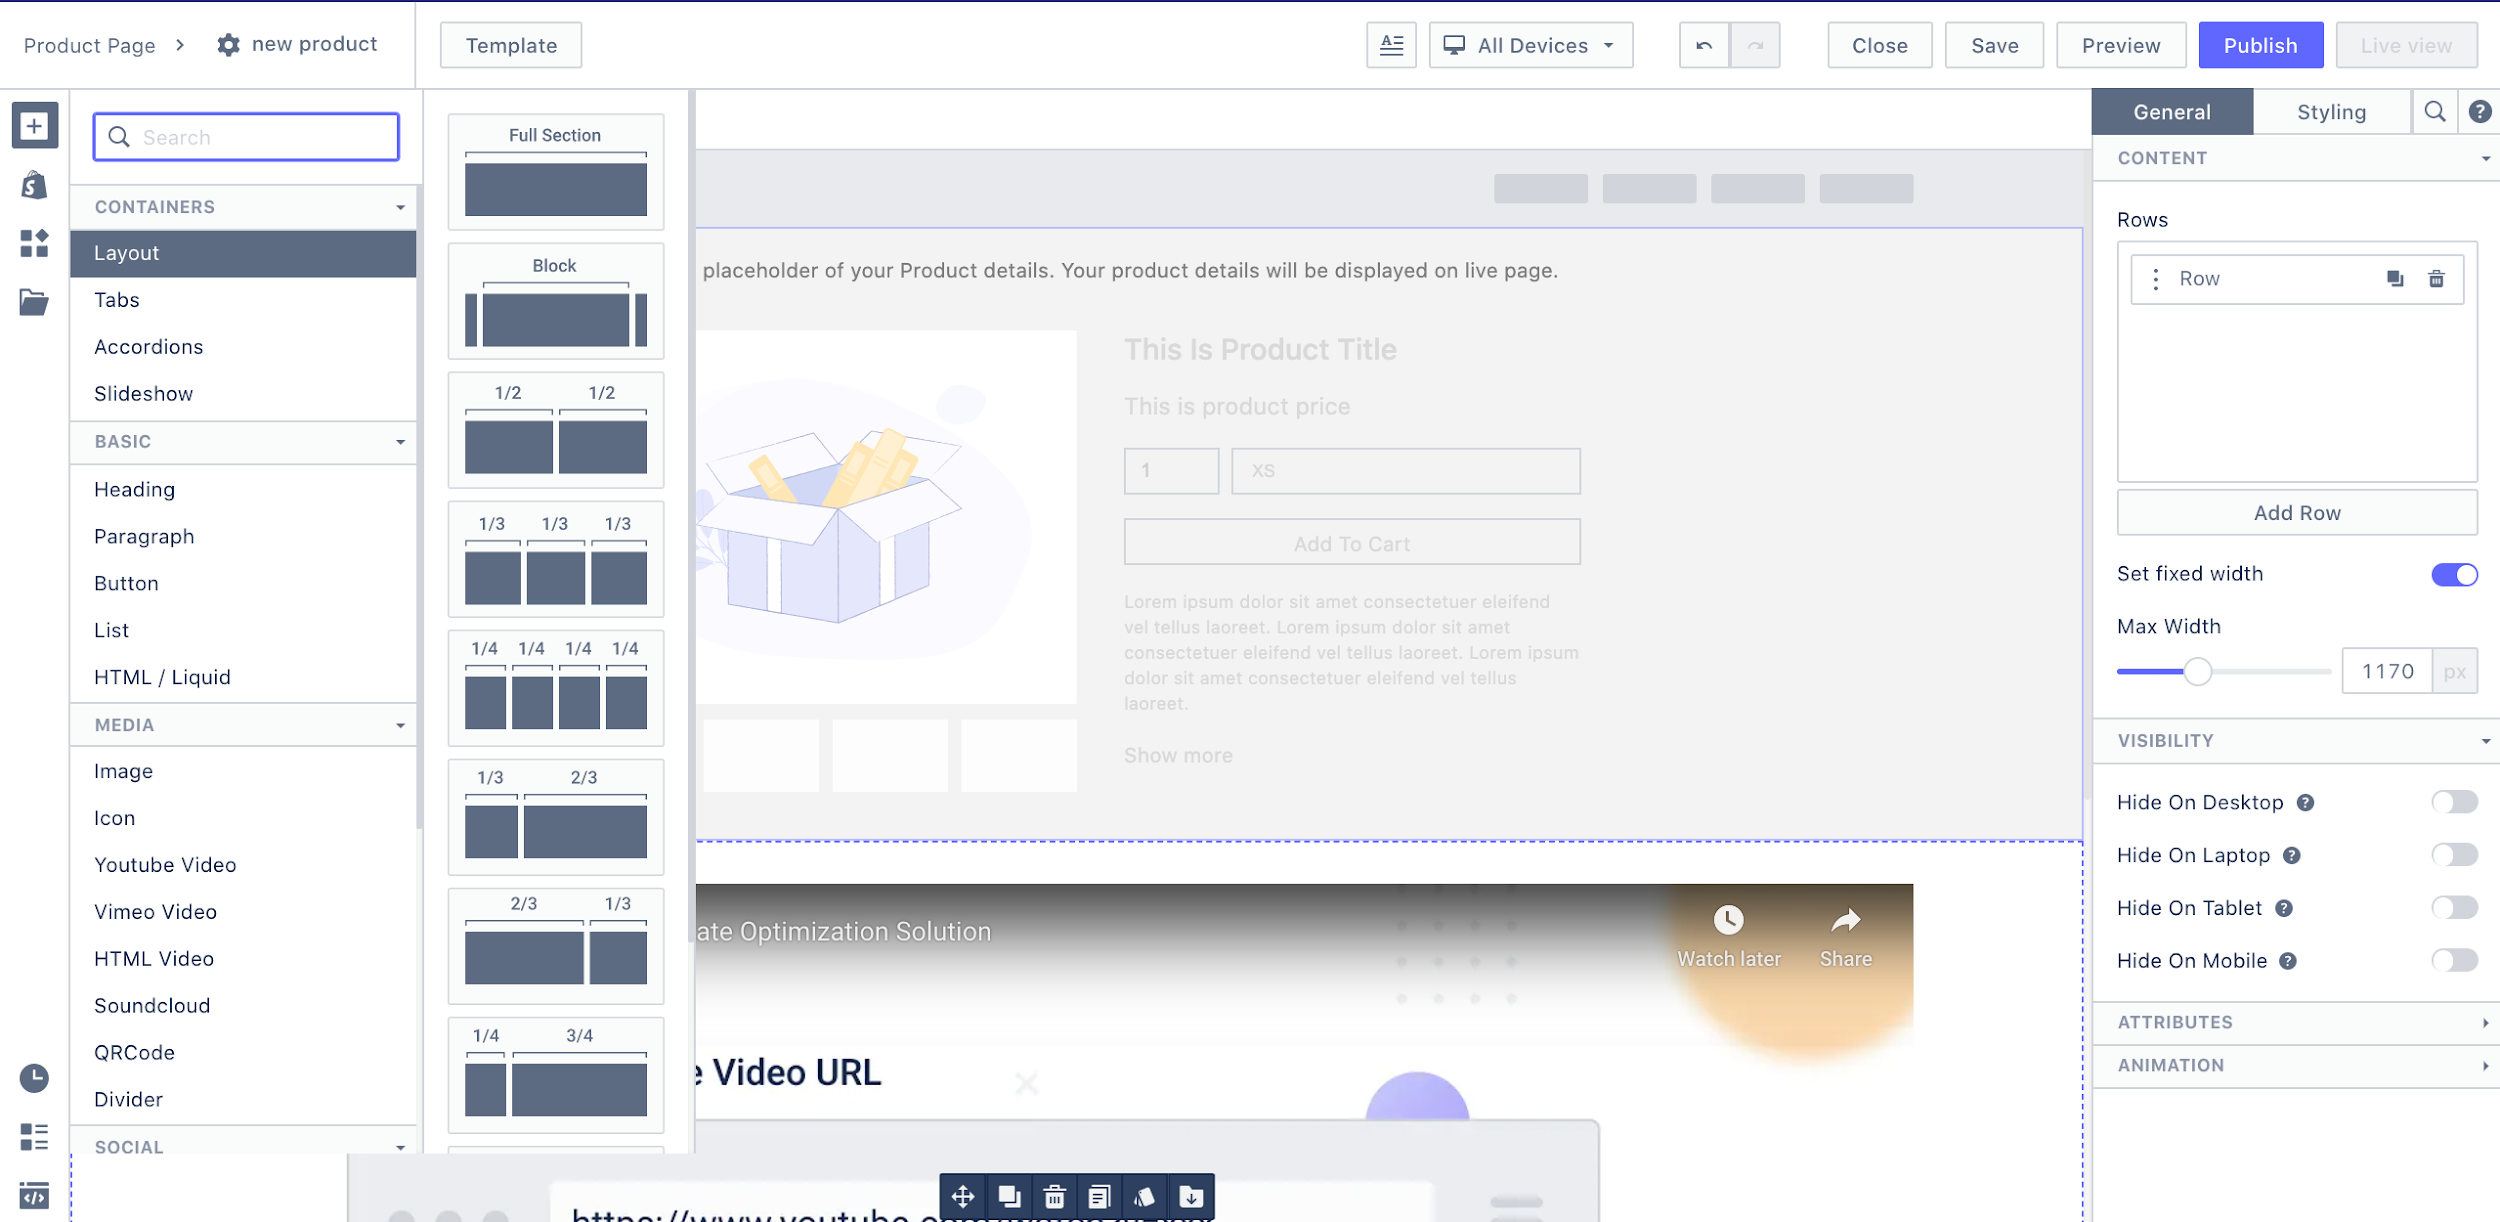Screen dimensions: 2500x1222
Task: Click the move element crosshair icon
Action: coord(963,1197)
